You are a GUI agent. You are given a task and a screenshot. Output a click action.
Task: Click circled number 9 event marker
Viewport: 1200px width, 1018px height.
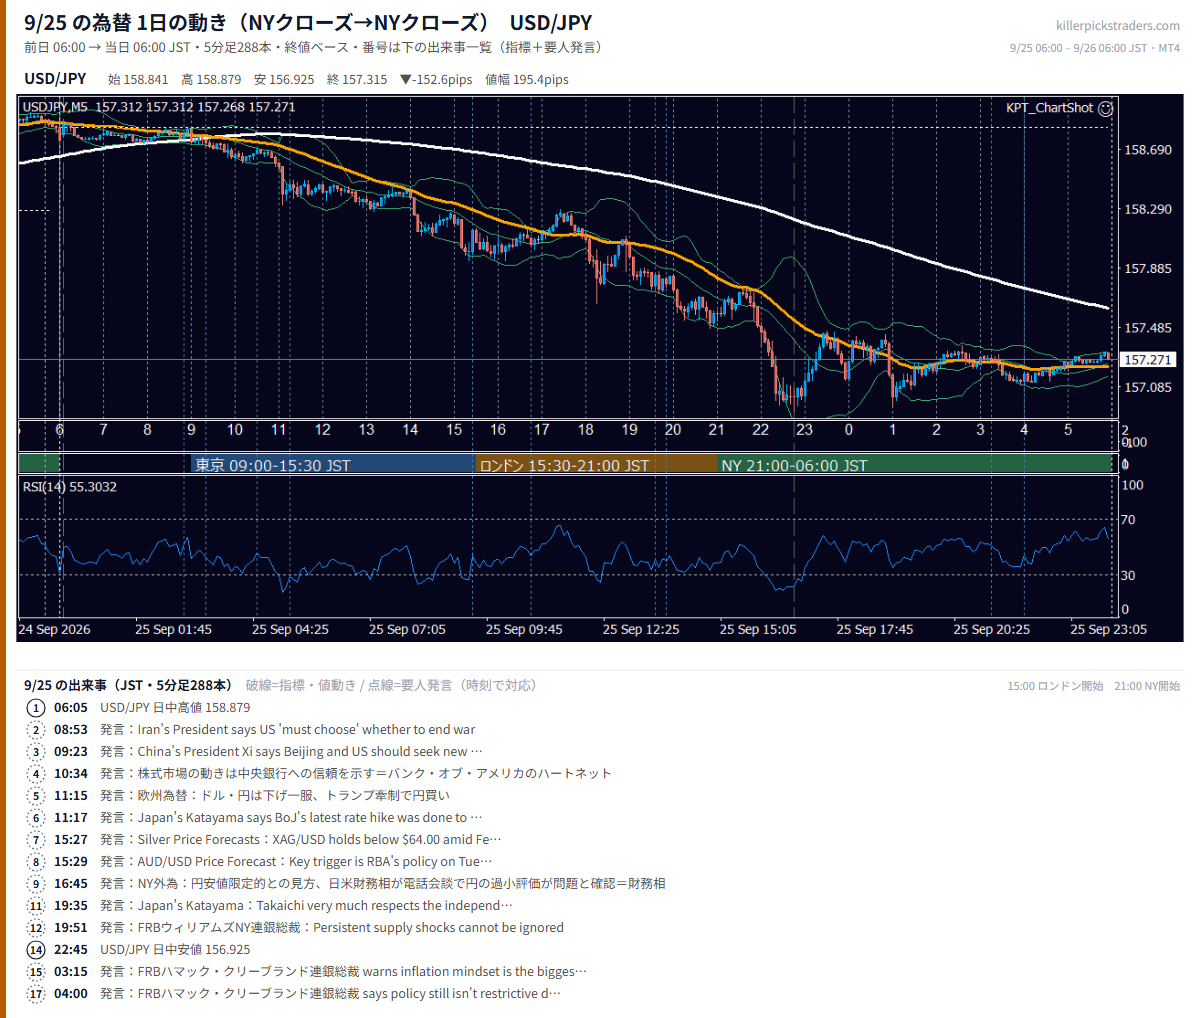[36, 884]
